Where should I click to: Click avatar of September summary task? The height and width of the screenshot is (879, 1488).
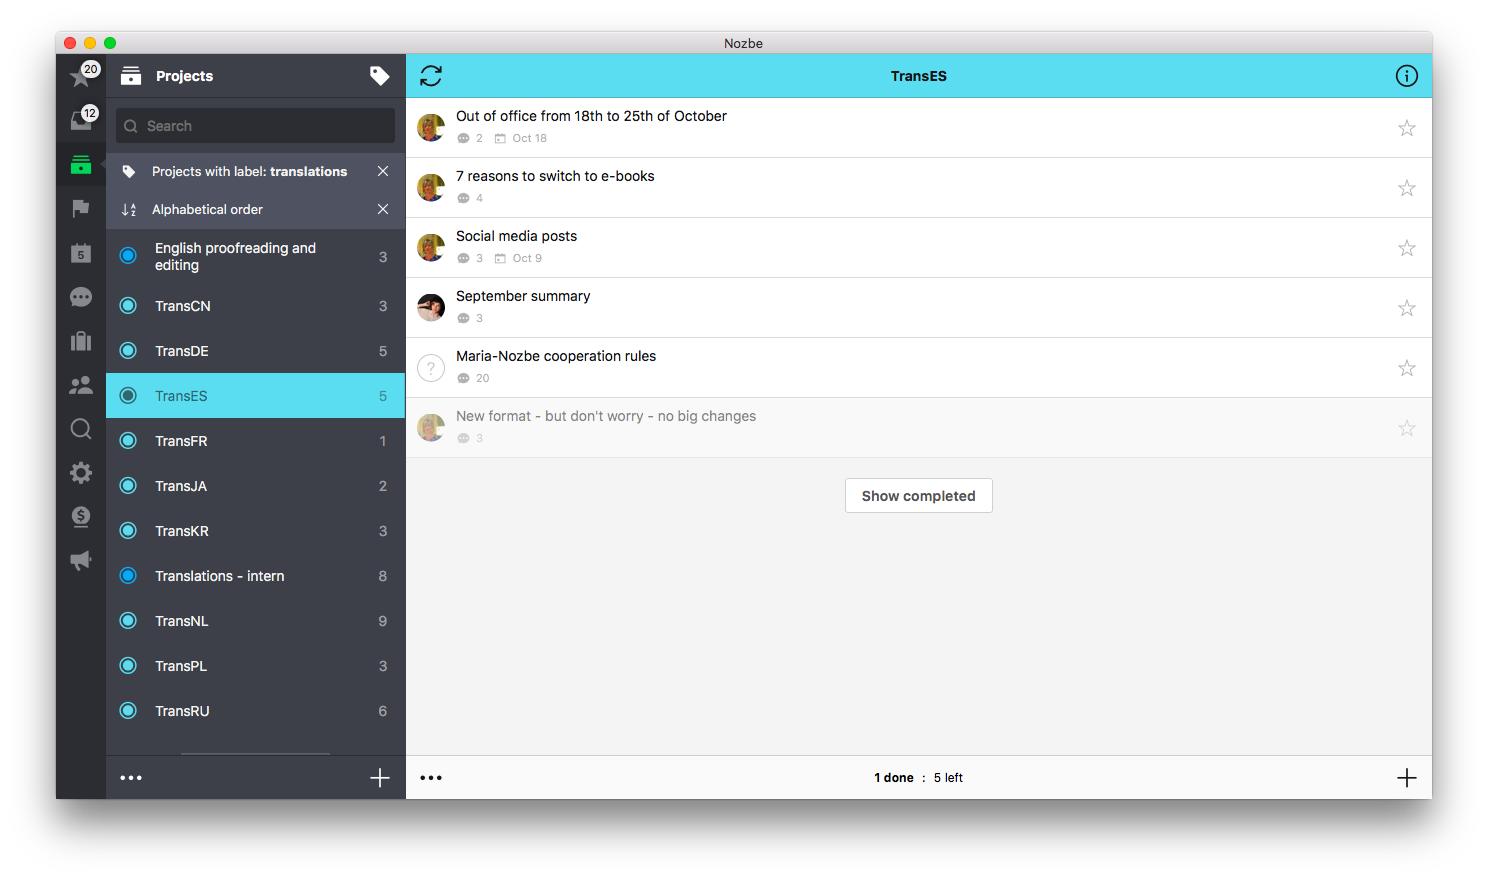tap(431, 308)
